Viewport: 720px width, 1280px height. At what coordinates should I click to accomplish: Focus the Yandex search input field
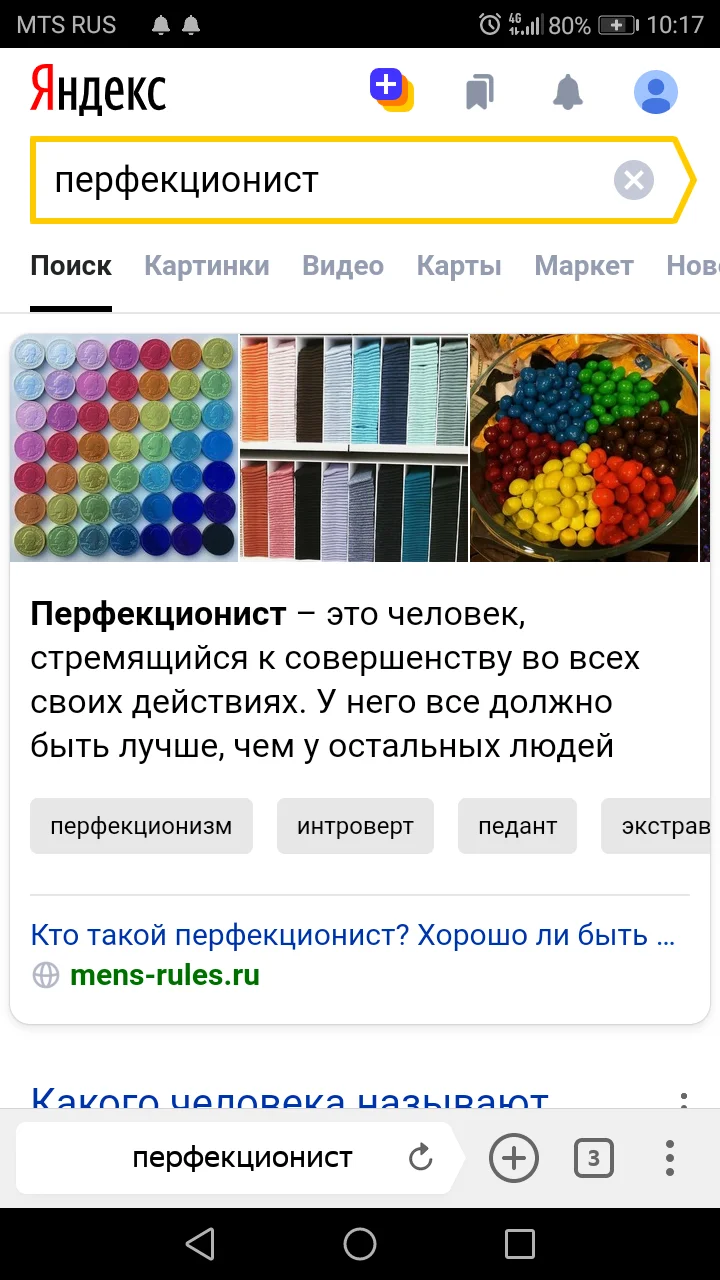[x=320, y=180]
